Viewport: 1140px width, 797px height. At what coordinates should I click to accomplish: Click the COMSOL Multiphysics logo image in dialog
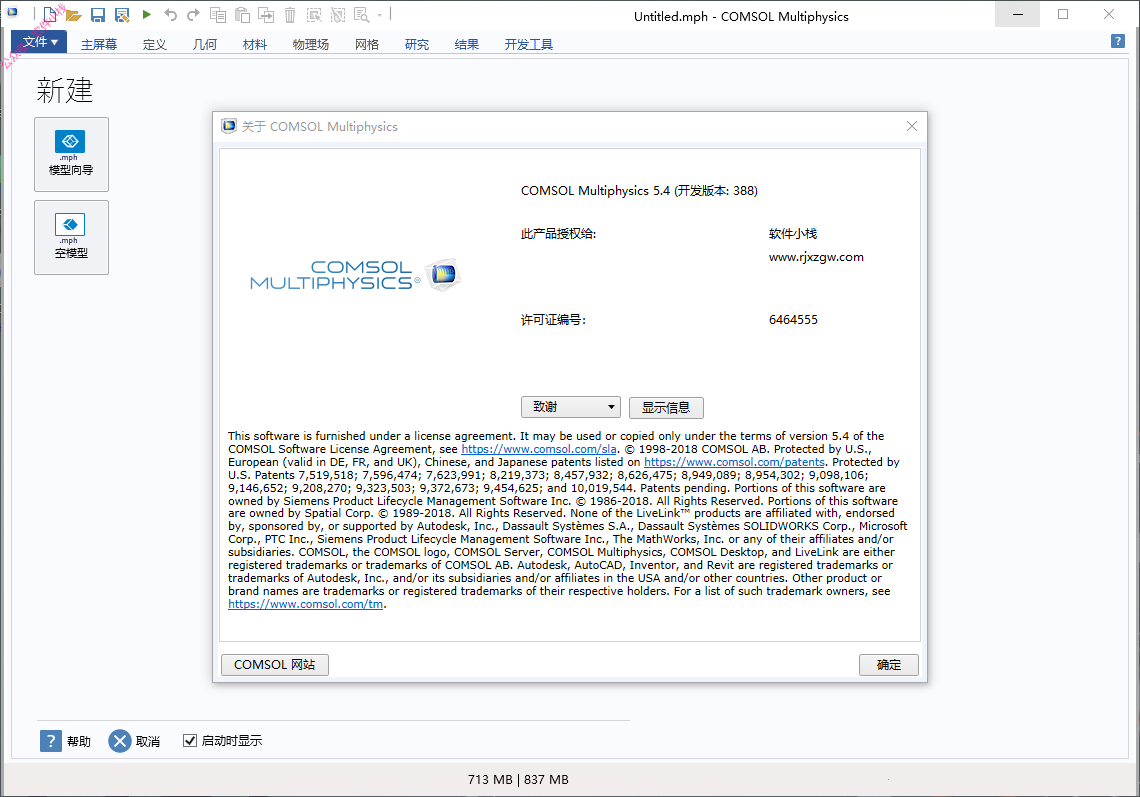(355, 275)
